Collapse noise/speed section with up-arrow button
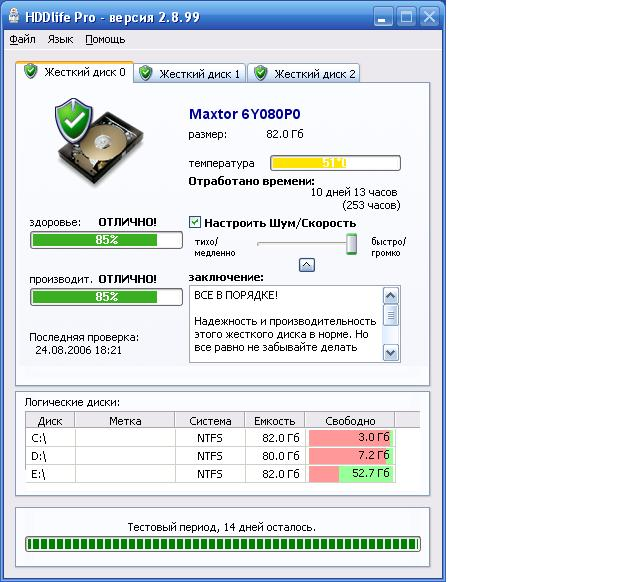The height and width of the screenshot is (582, 640). pyautogui.click(x=307, y=265)
